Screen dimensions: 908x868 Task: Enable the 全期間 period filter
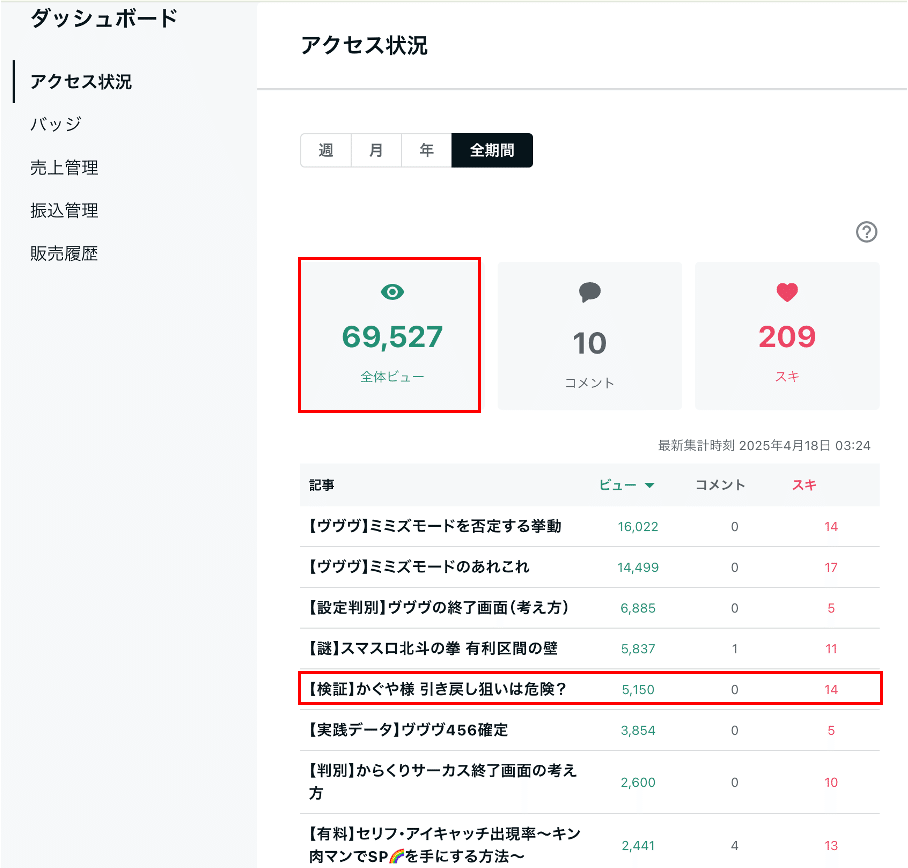click(491, 150)
